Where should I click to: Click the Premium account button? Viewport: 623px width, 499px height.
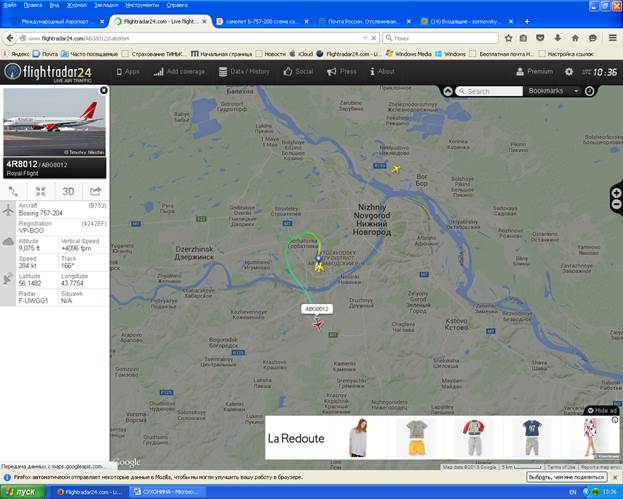click(x=534, y=72)
